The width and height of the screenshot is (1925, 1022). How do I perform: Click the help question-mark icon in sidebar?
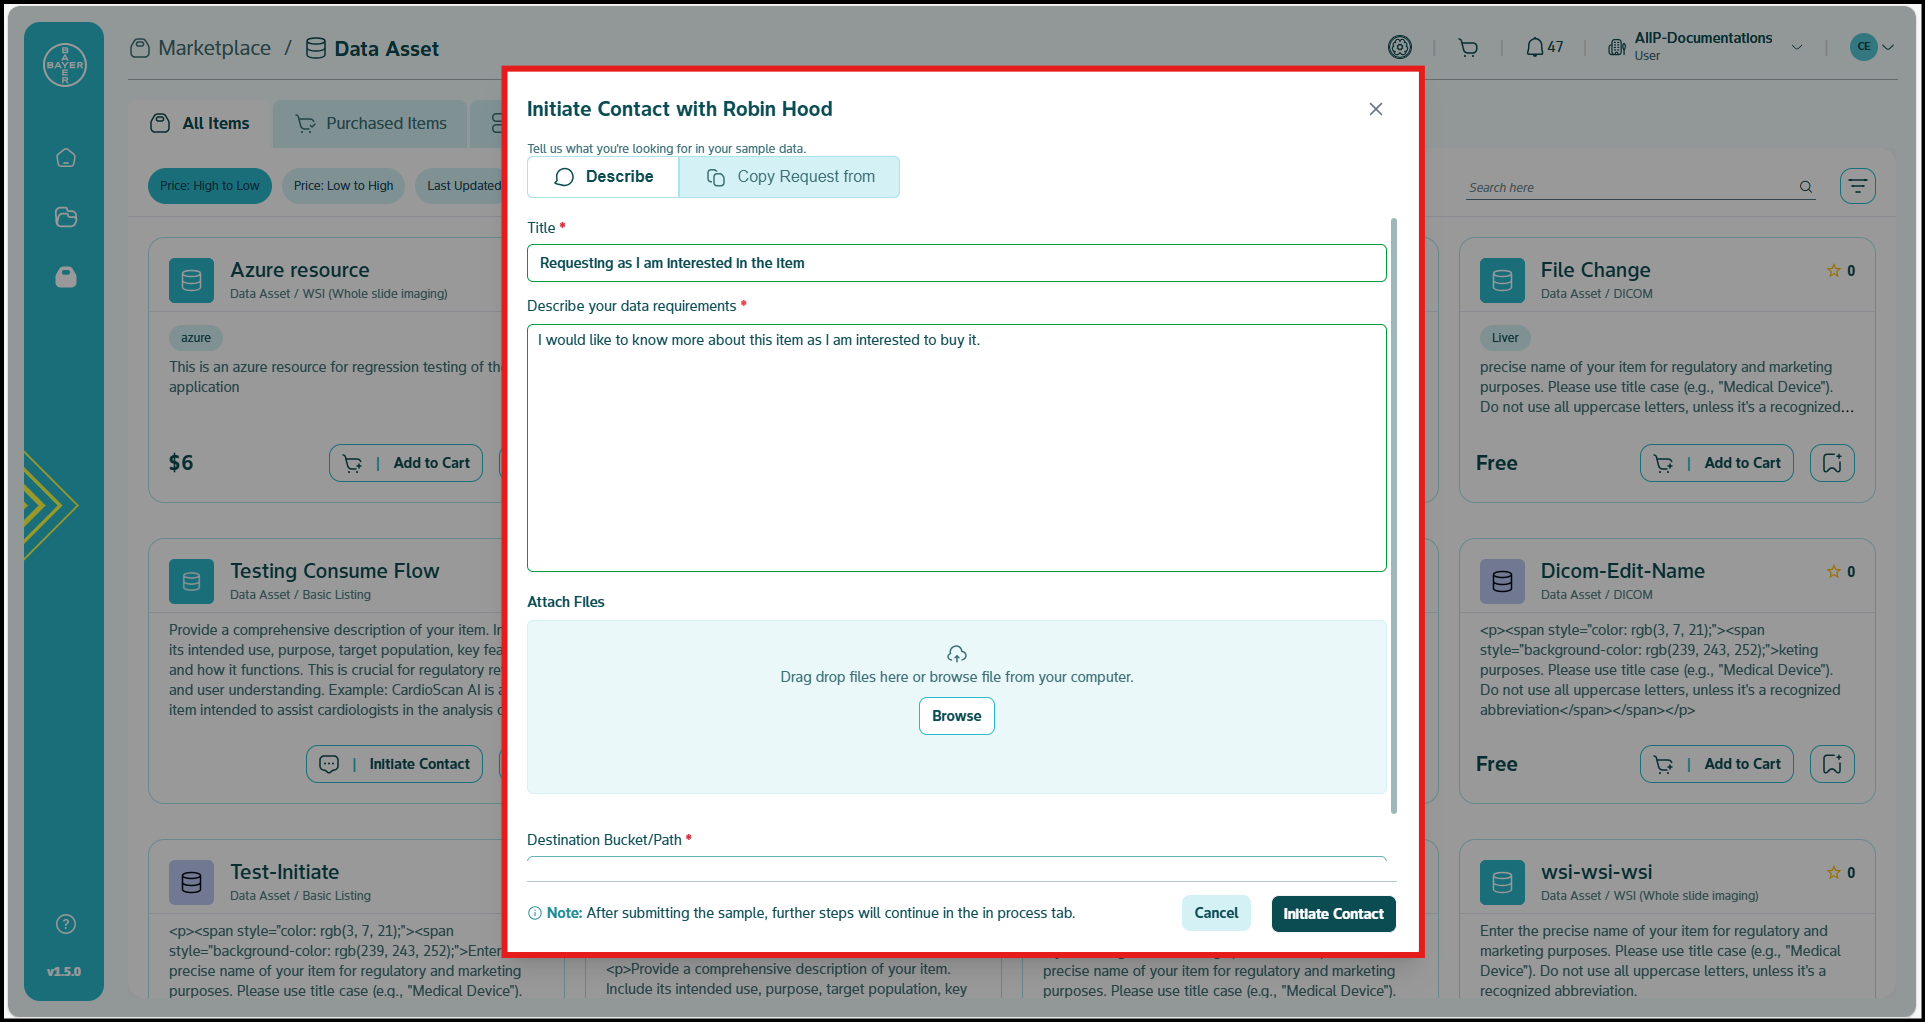(x=64, y=923)
